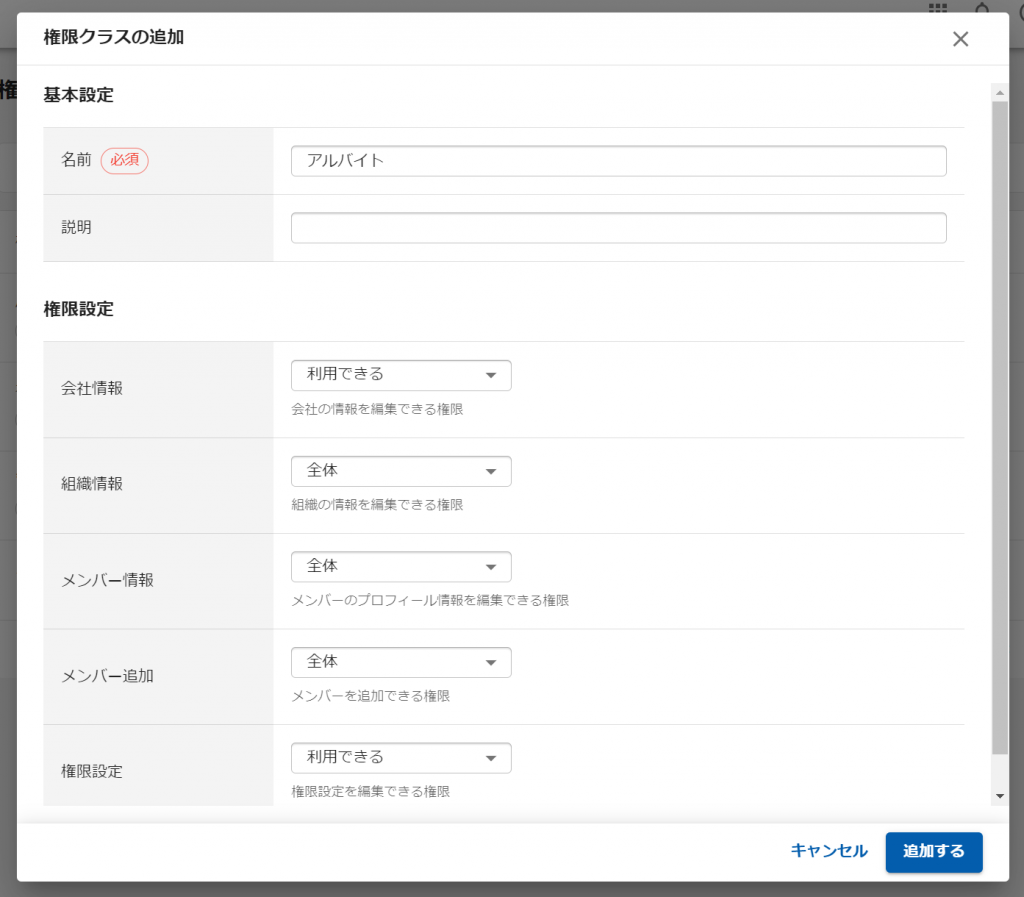Click the scrollbar up arrow in dialog
This screenshot has width=1024, height=897.
tap(1000, 93)
